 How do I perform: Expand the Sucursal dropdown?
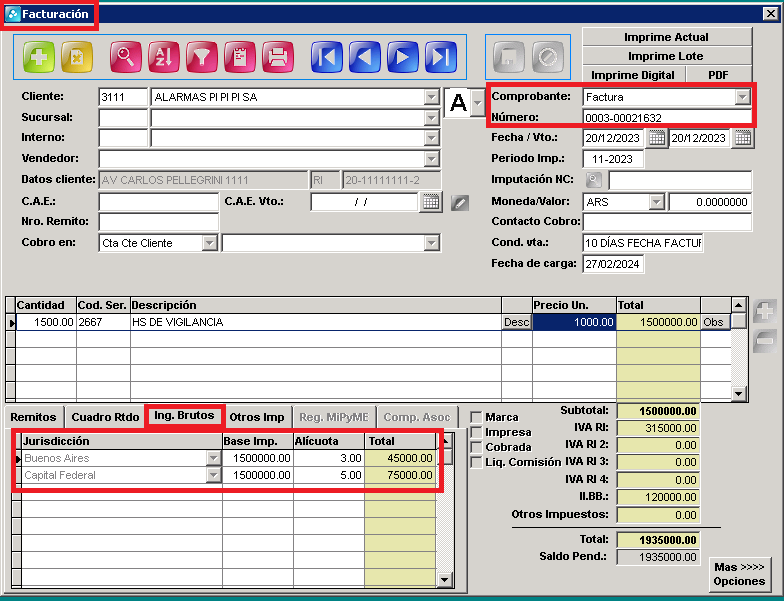point(431,118)
